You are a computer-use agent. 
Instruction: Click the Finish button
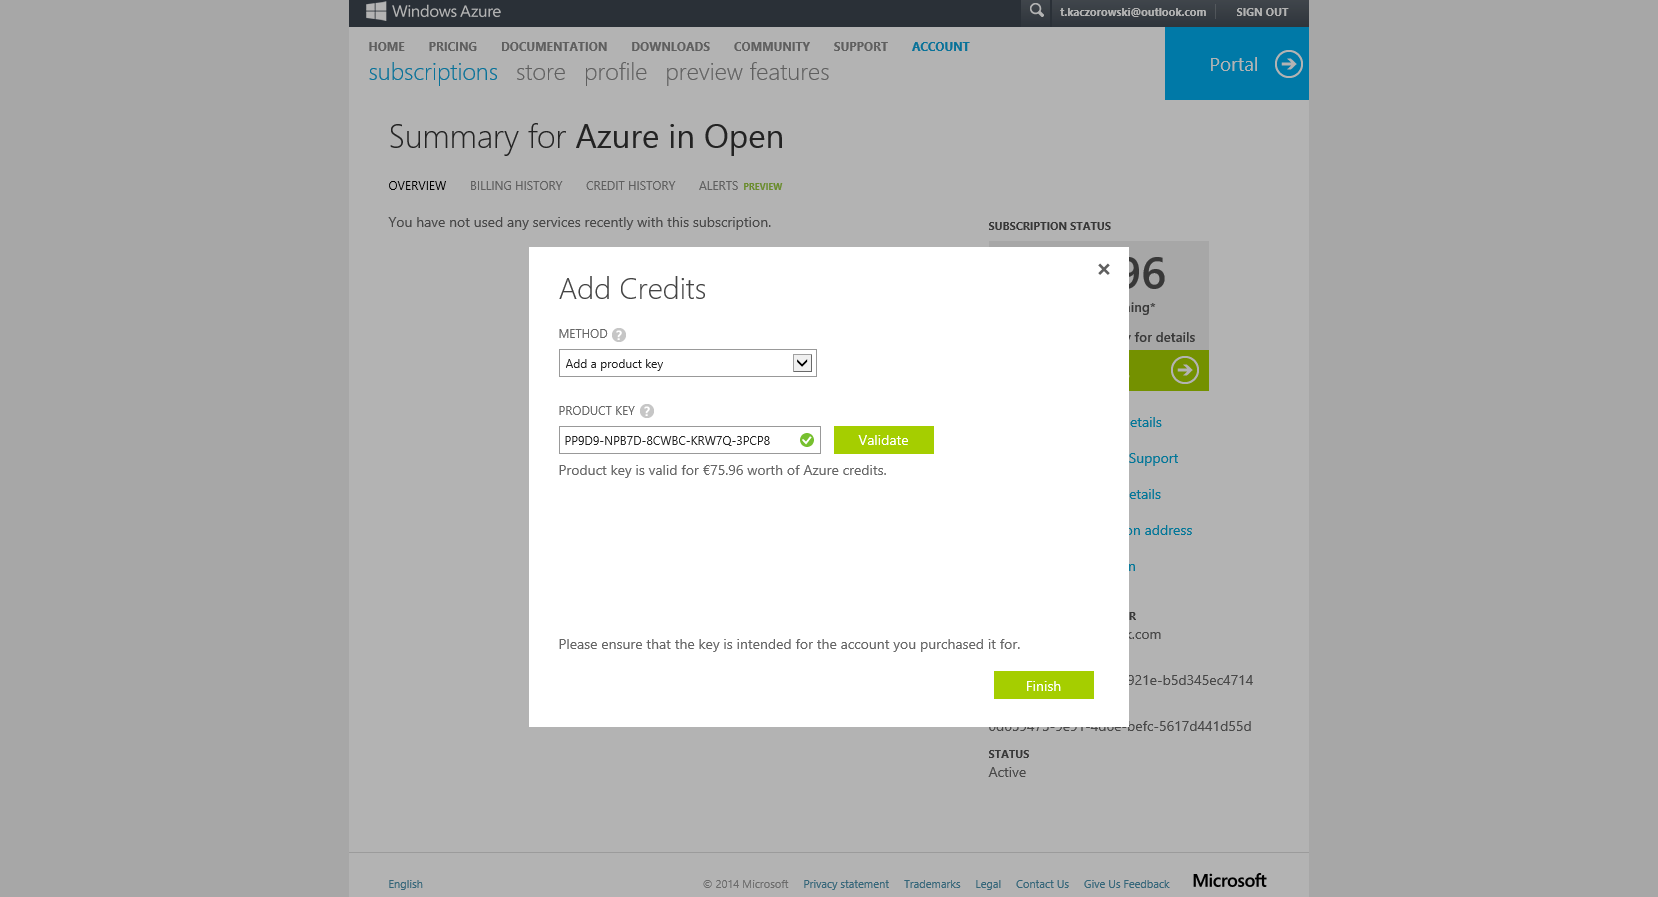1044,685
